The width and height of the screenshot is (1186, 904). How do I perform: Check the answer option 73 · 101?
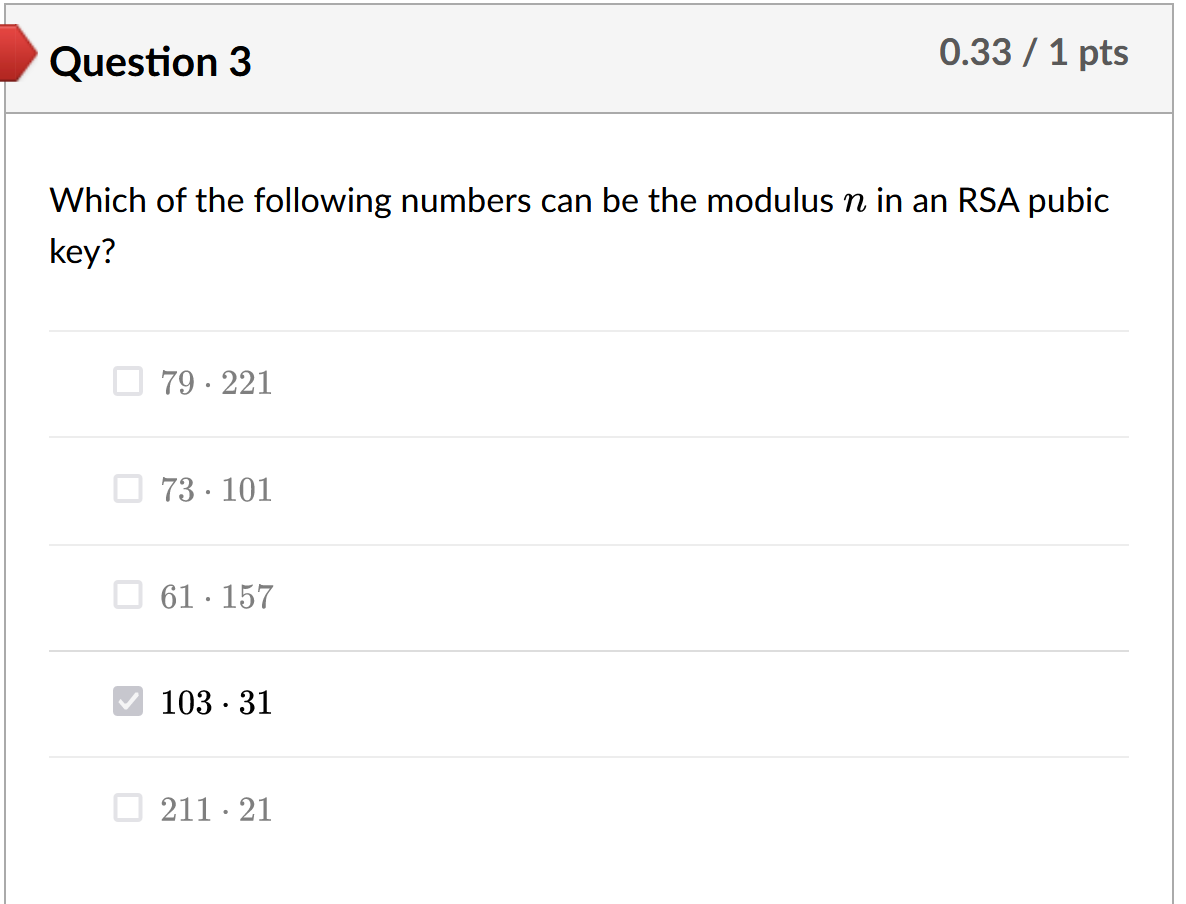[x=128, y=488]
